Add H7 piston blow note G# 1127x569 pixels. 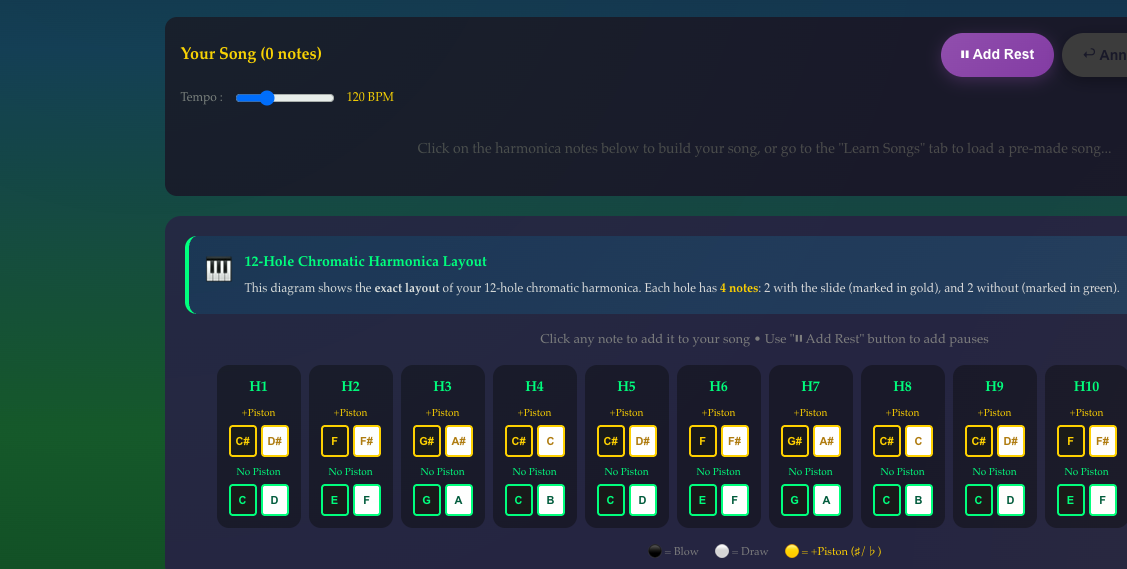(795, 441)
